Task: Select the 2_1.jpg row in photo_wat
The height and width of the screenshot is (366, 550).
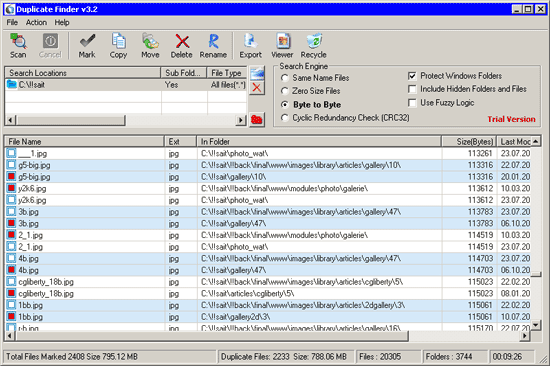Action: [x=267, y=247]
